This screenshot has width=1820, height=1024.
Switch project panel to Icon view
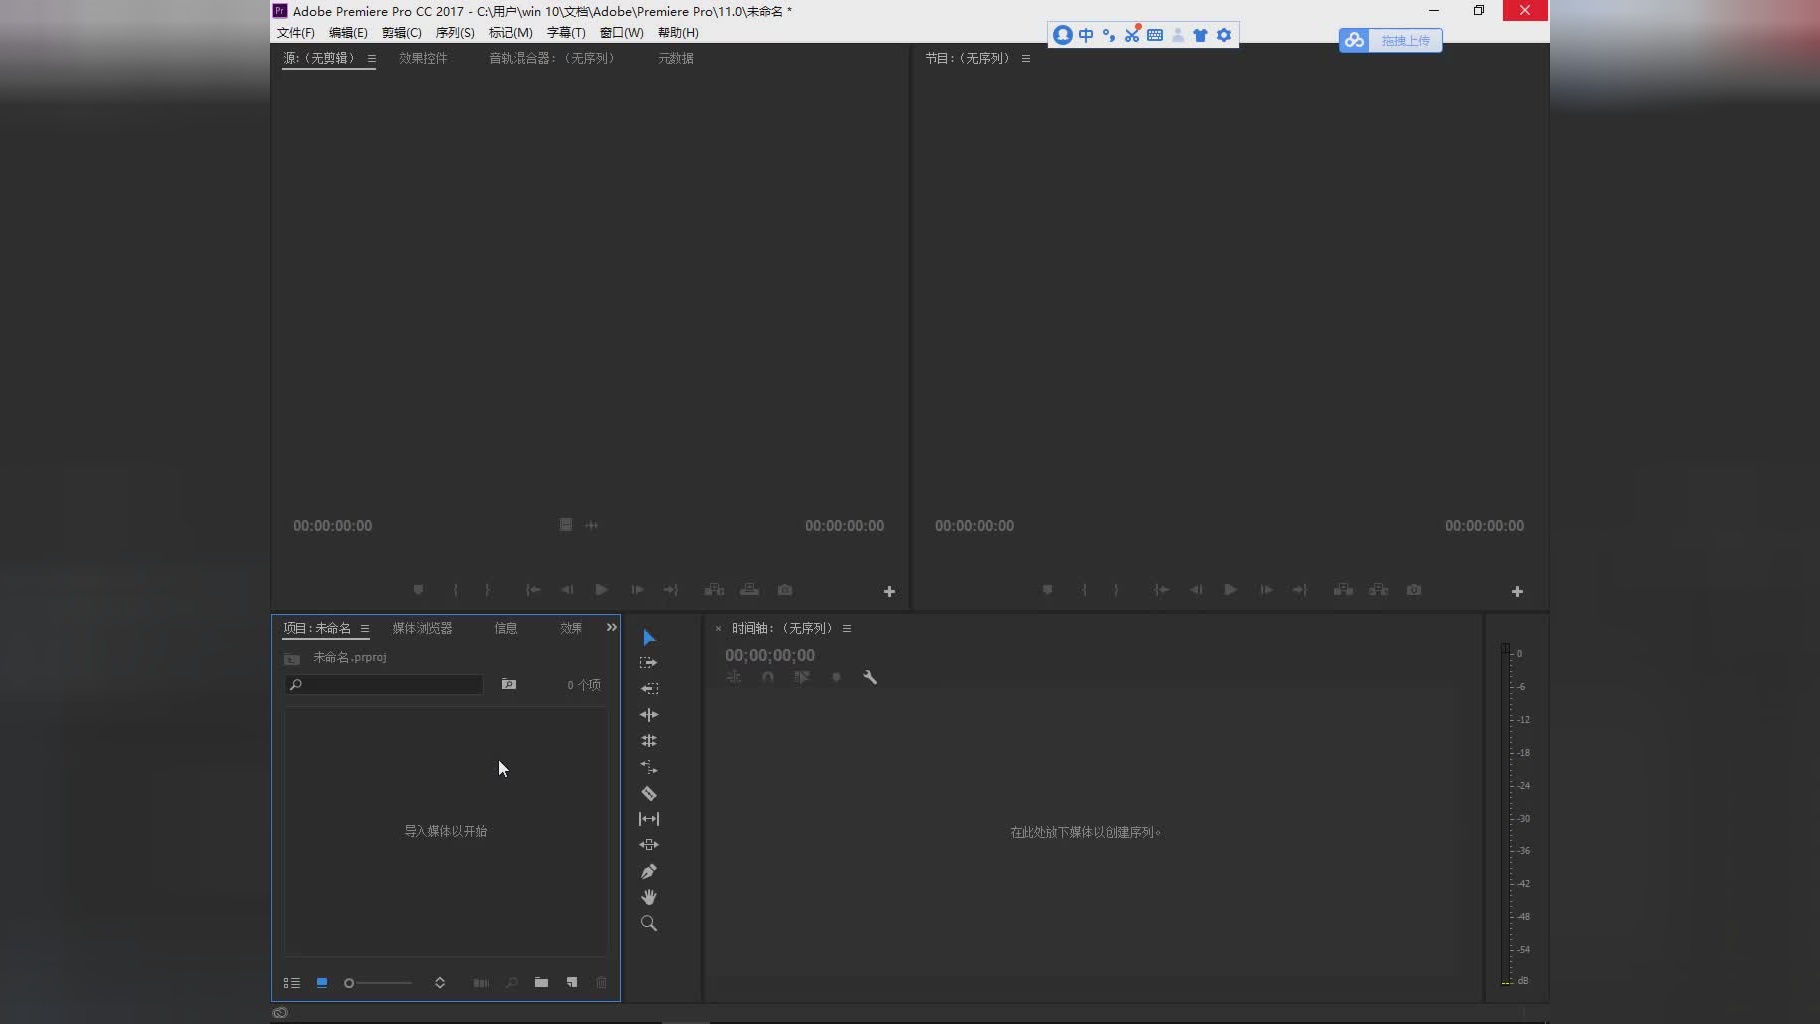322,983
